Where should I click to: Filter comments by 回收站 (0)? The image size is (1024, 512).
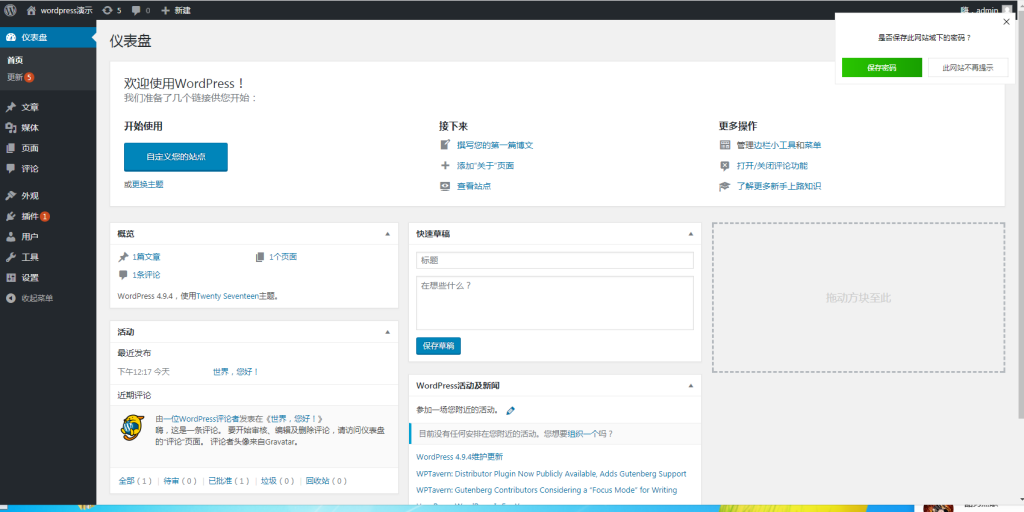(x=326, y=481)
